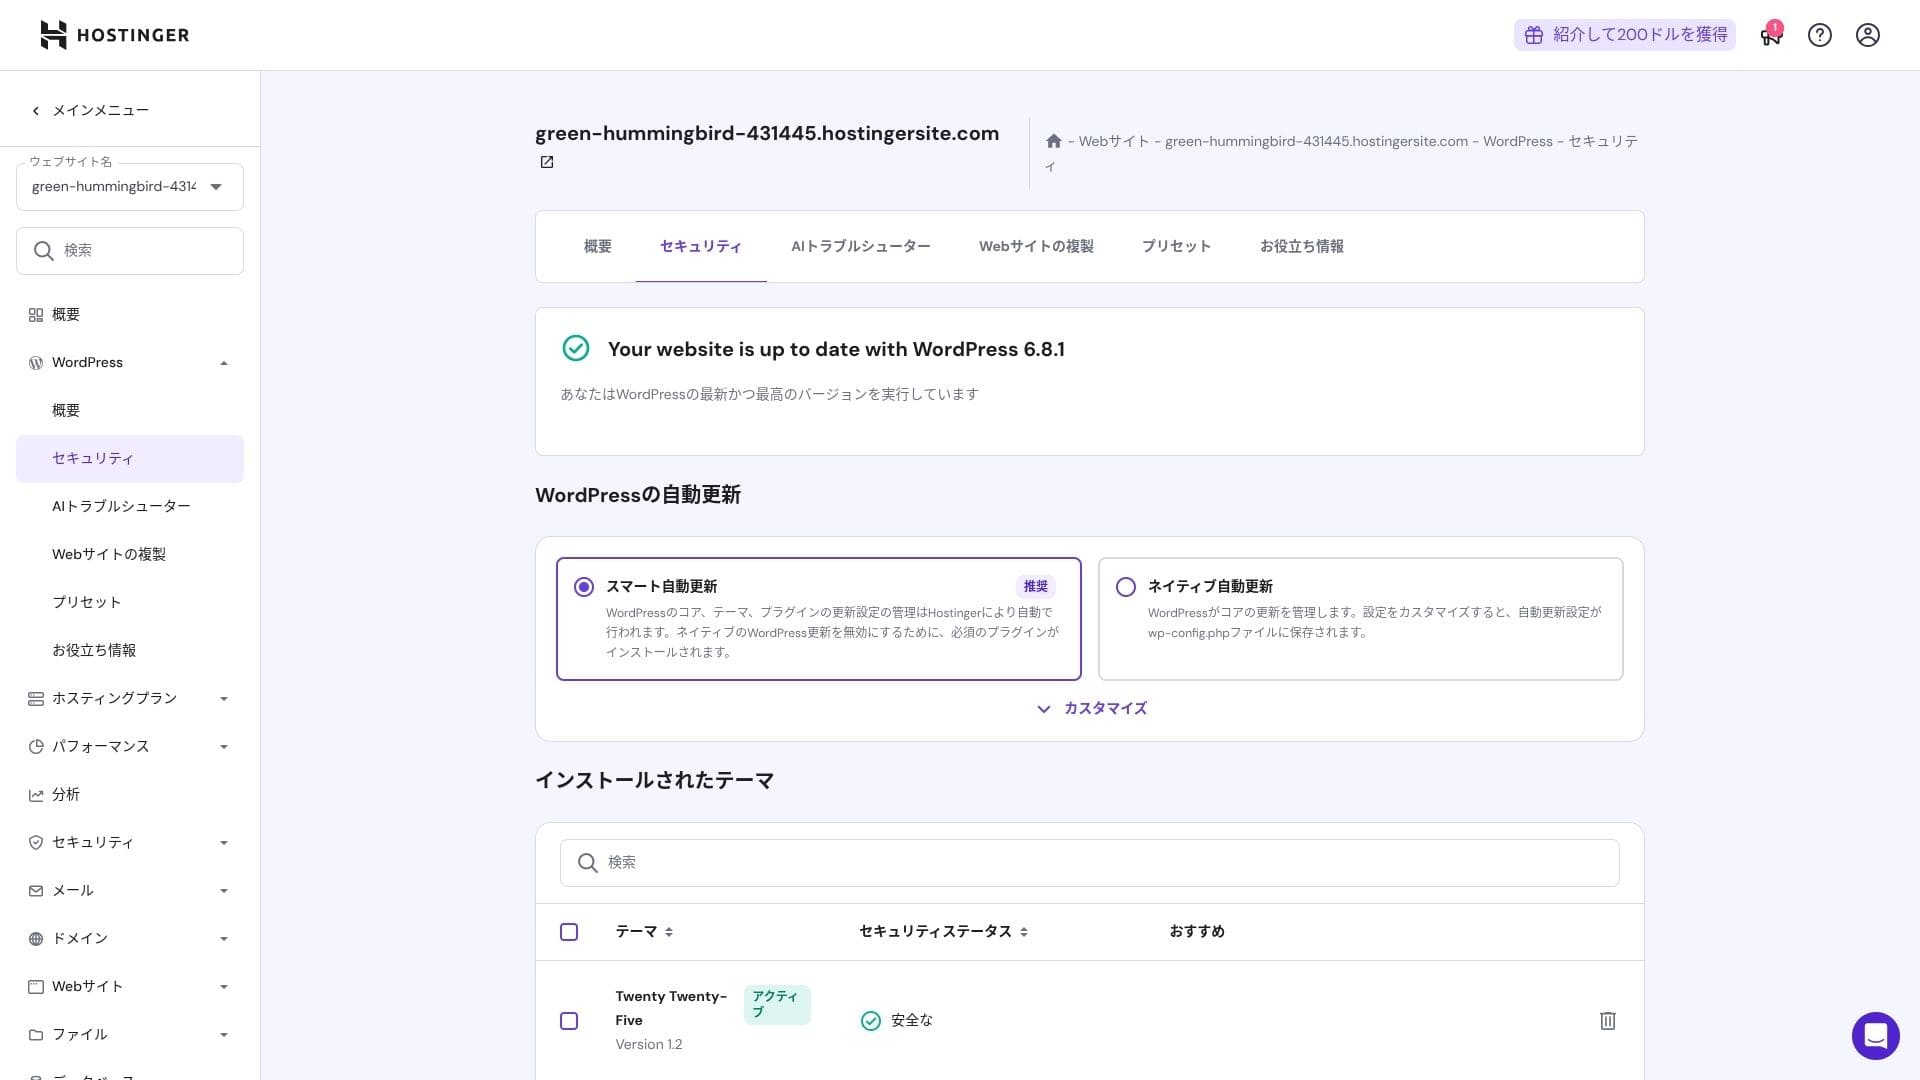Switch to the プリセット tab

[x=1176, y=246]
